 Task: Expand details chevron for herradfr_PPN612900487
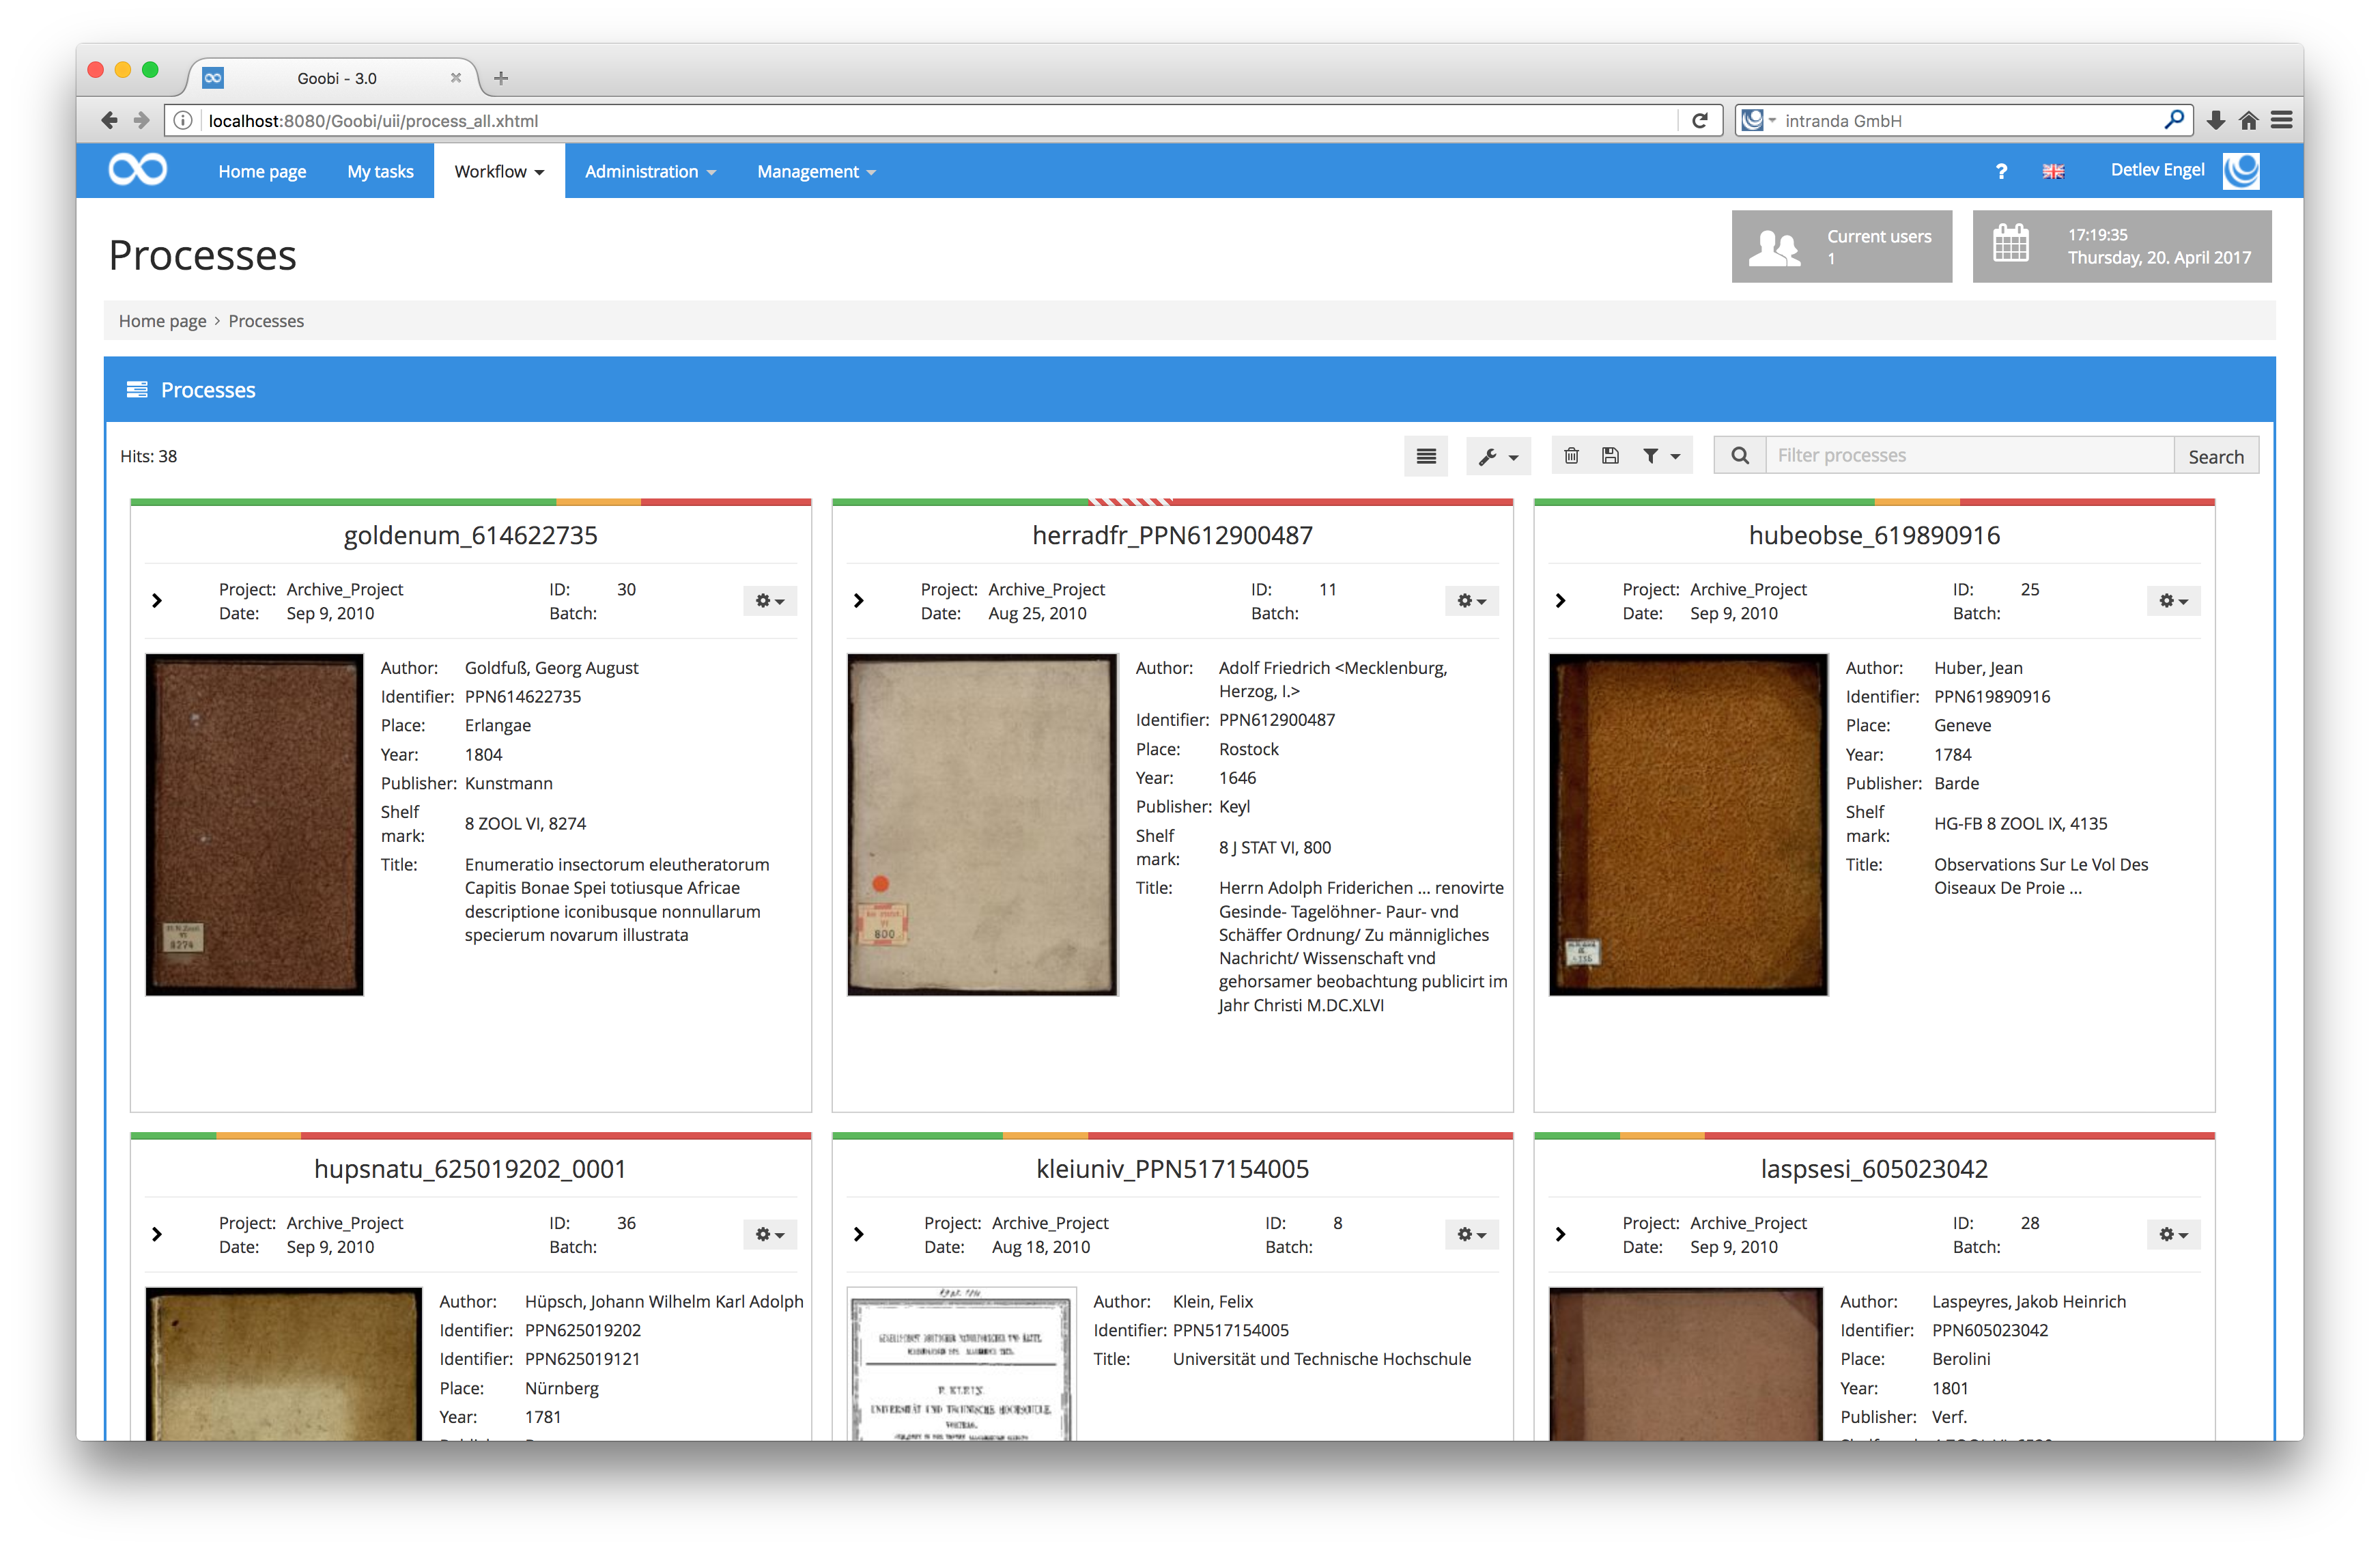click(x=859, y=601)
